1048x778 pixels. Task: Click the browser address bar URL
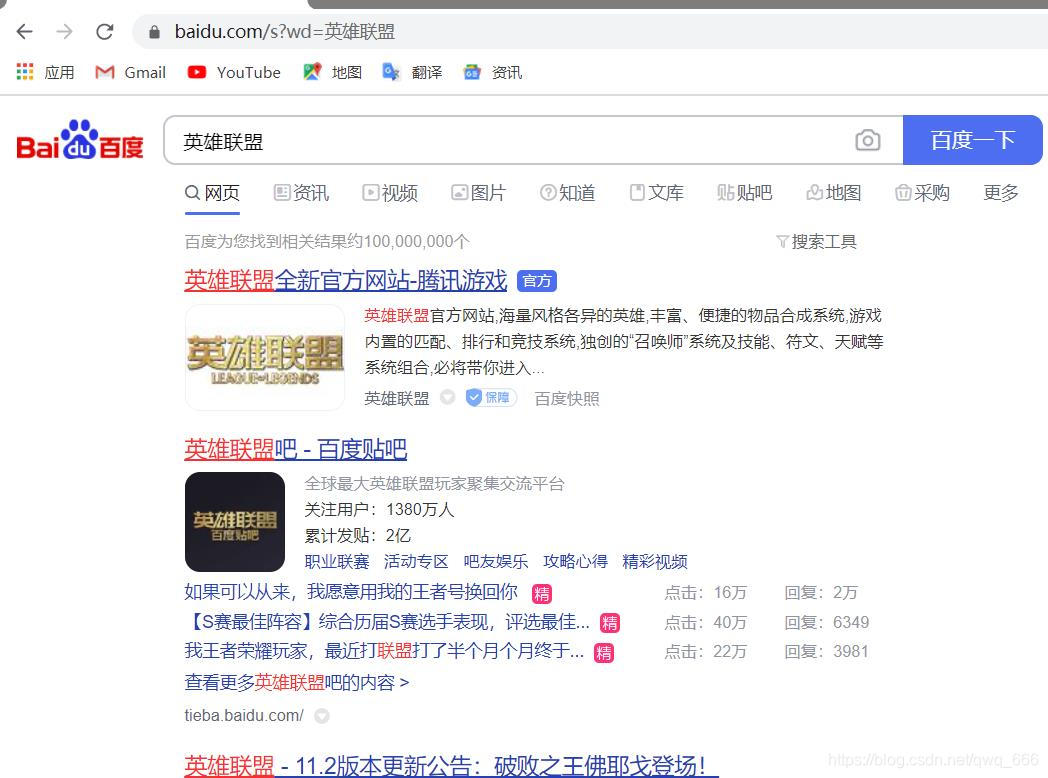coord(284,31)
